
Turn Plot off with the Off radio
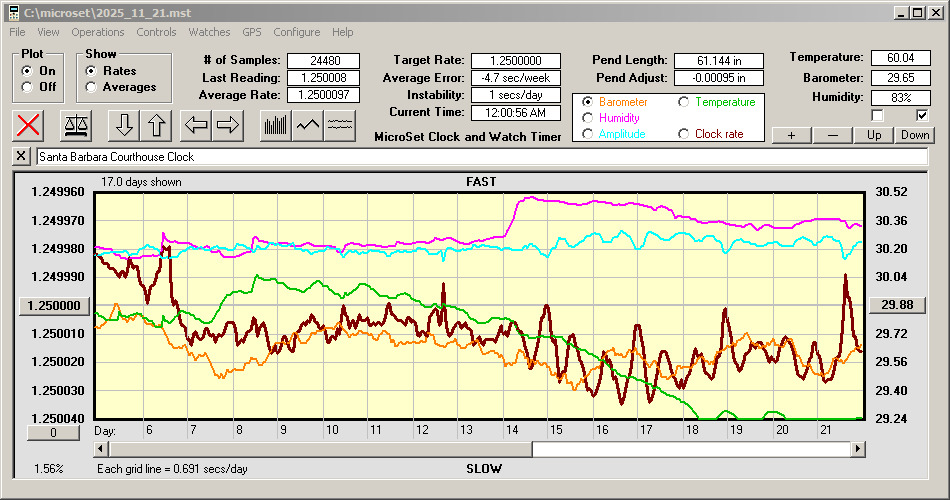26,87
